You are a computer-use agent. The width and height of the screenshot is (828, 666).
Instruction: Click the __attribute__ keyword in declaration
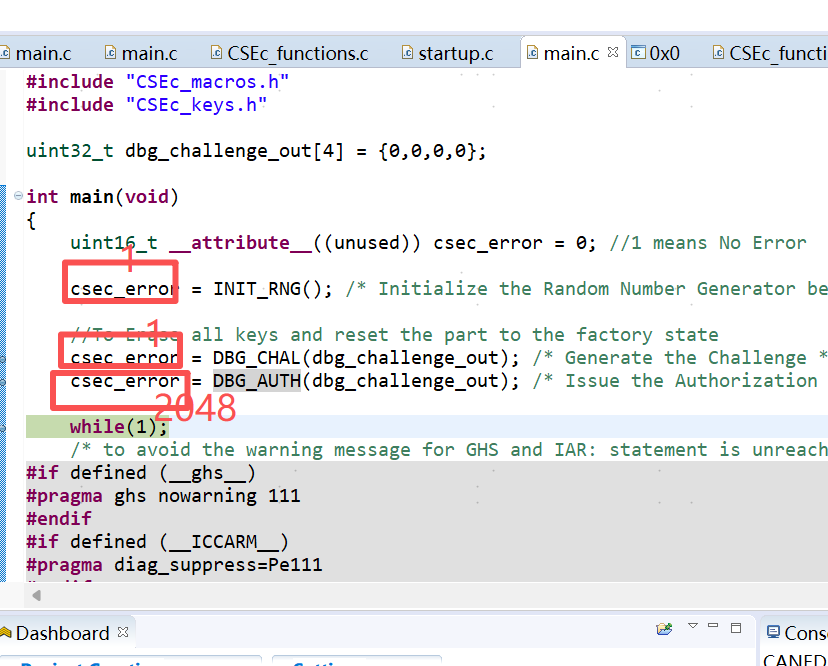click(240, 243)
